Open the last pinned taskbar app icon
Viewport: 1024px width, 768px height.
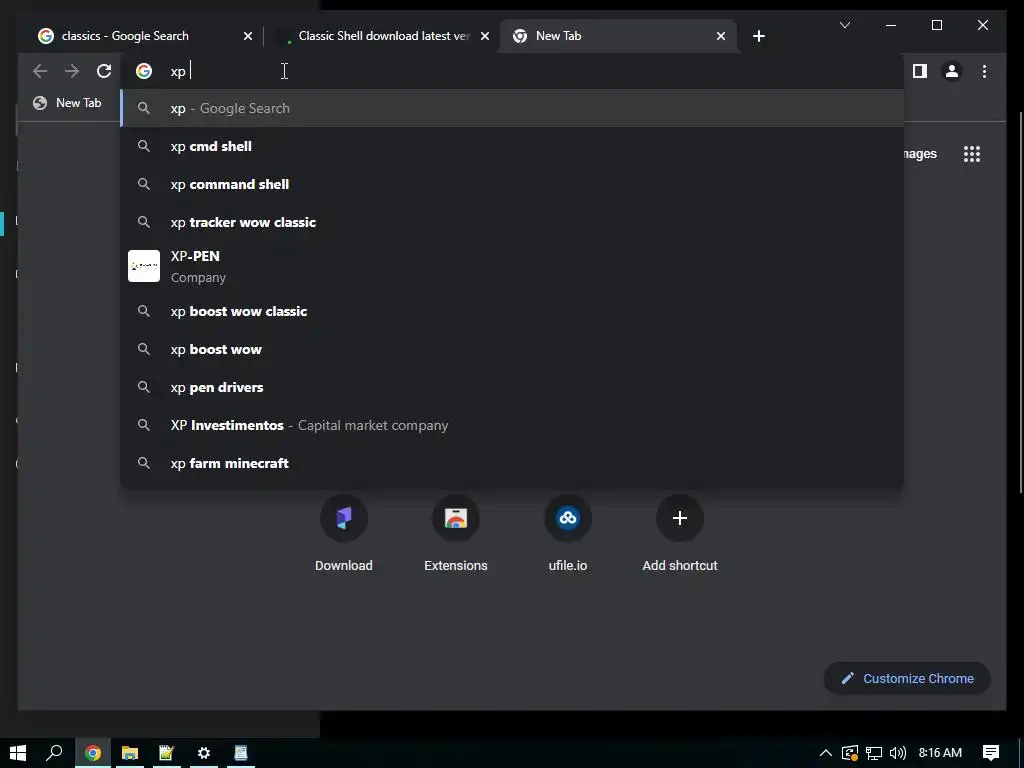(241, 753)
